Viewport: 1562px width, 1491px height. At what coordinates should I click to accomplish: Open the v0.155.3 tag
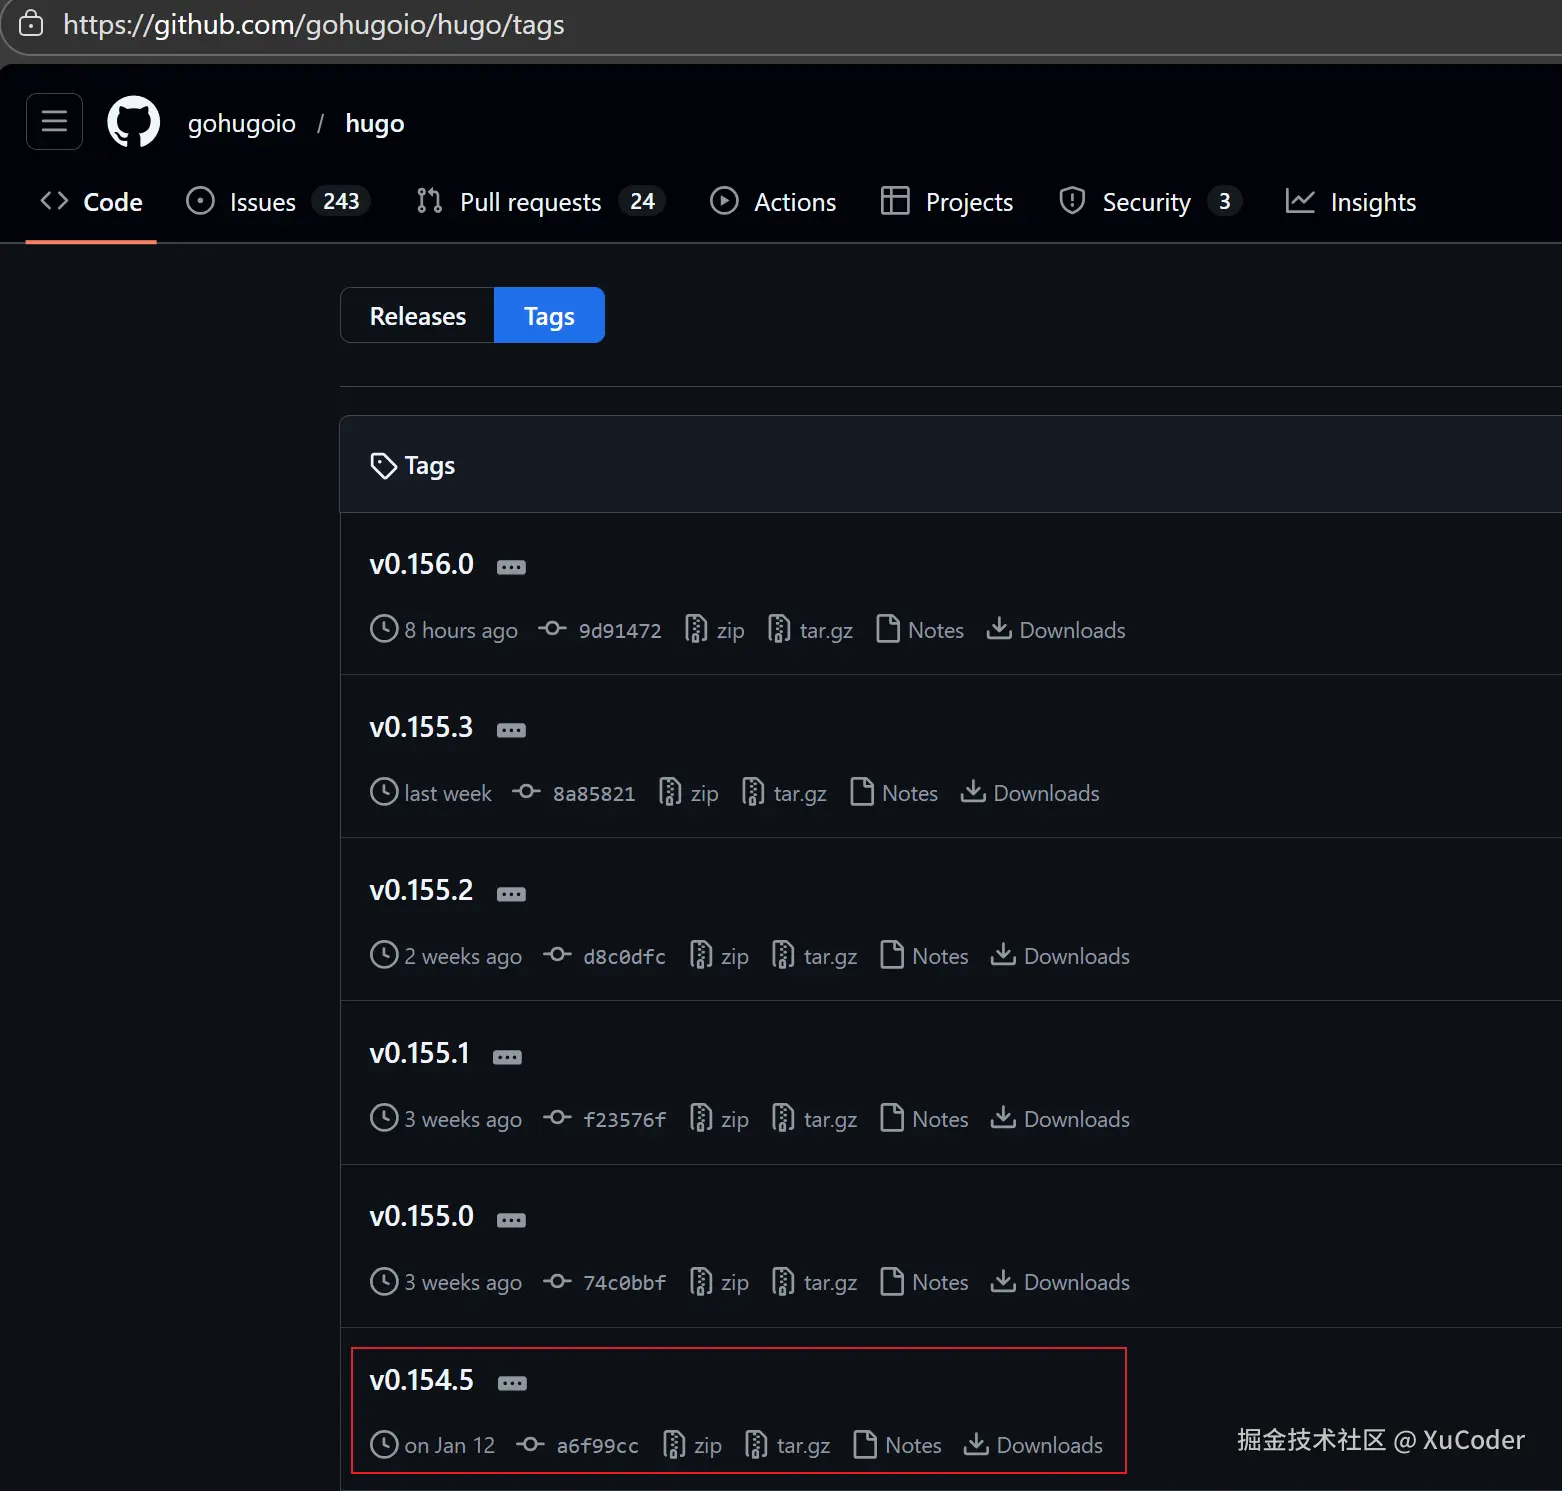coord(421,727)
